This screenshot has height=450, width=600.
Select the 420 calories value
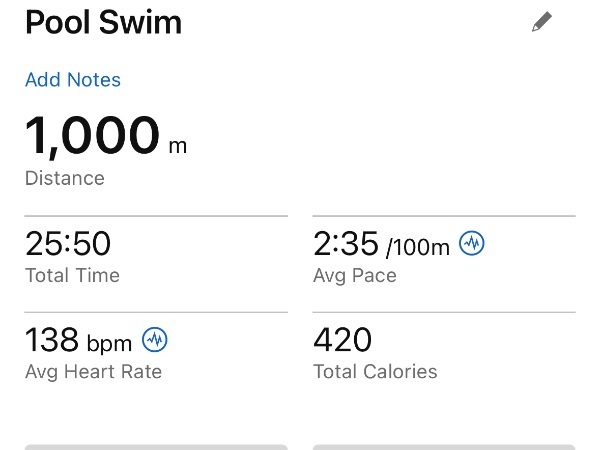(x=343, y=340)
